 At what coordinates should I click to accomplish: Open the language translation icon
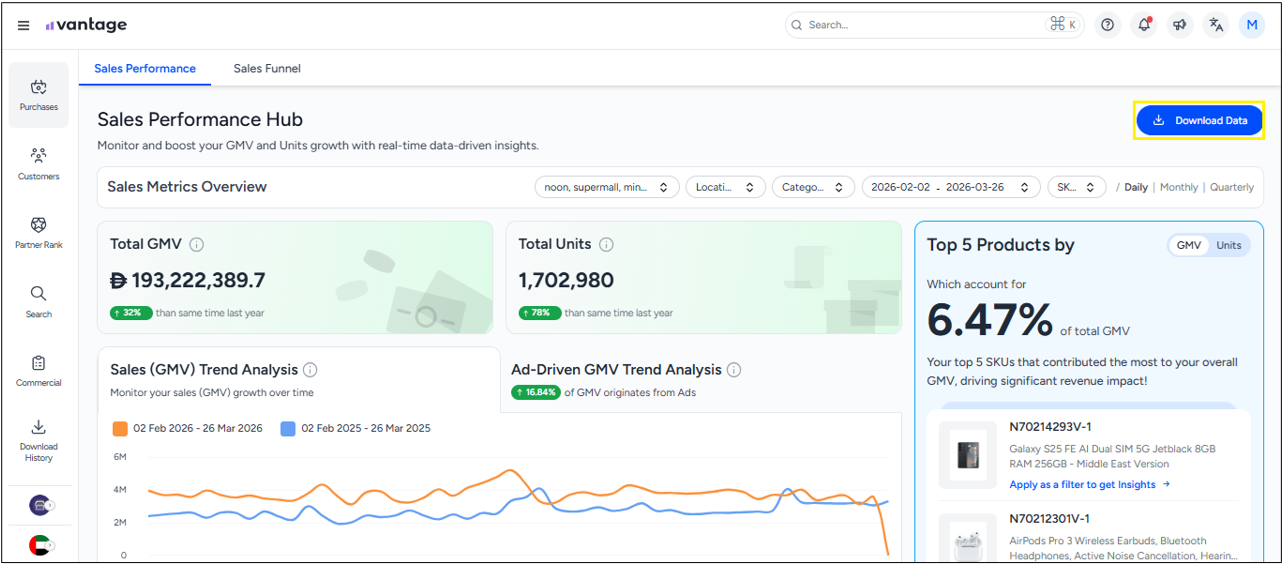pyautogui.click(x=1216, y=25)
